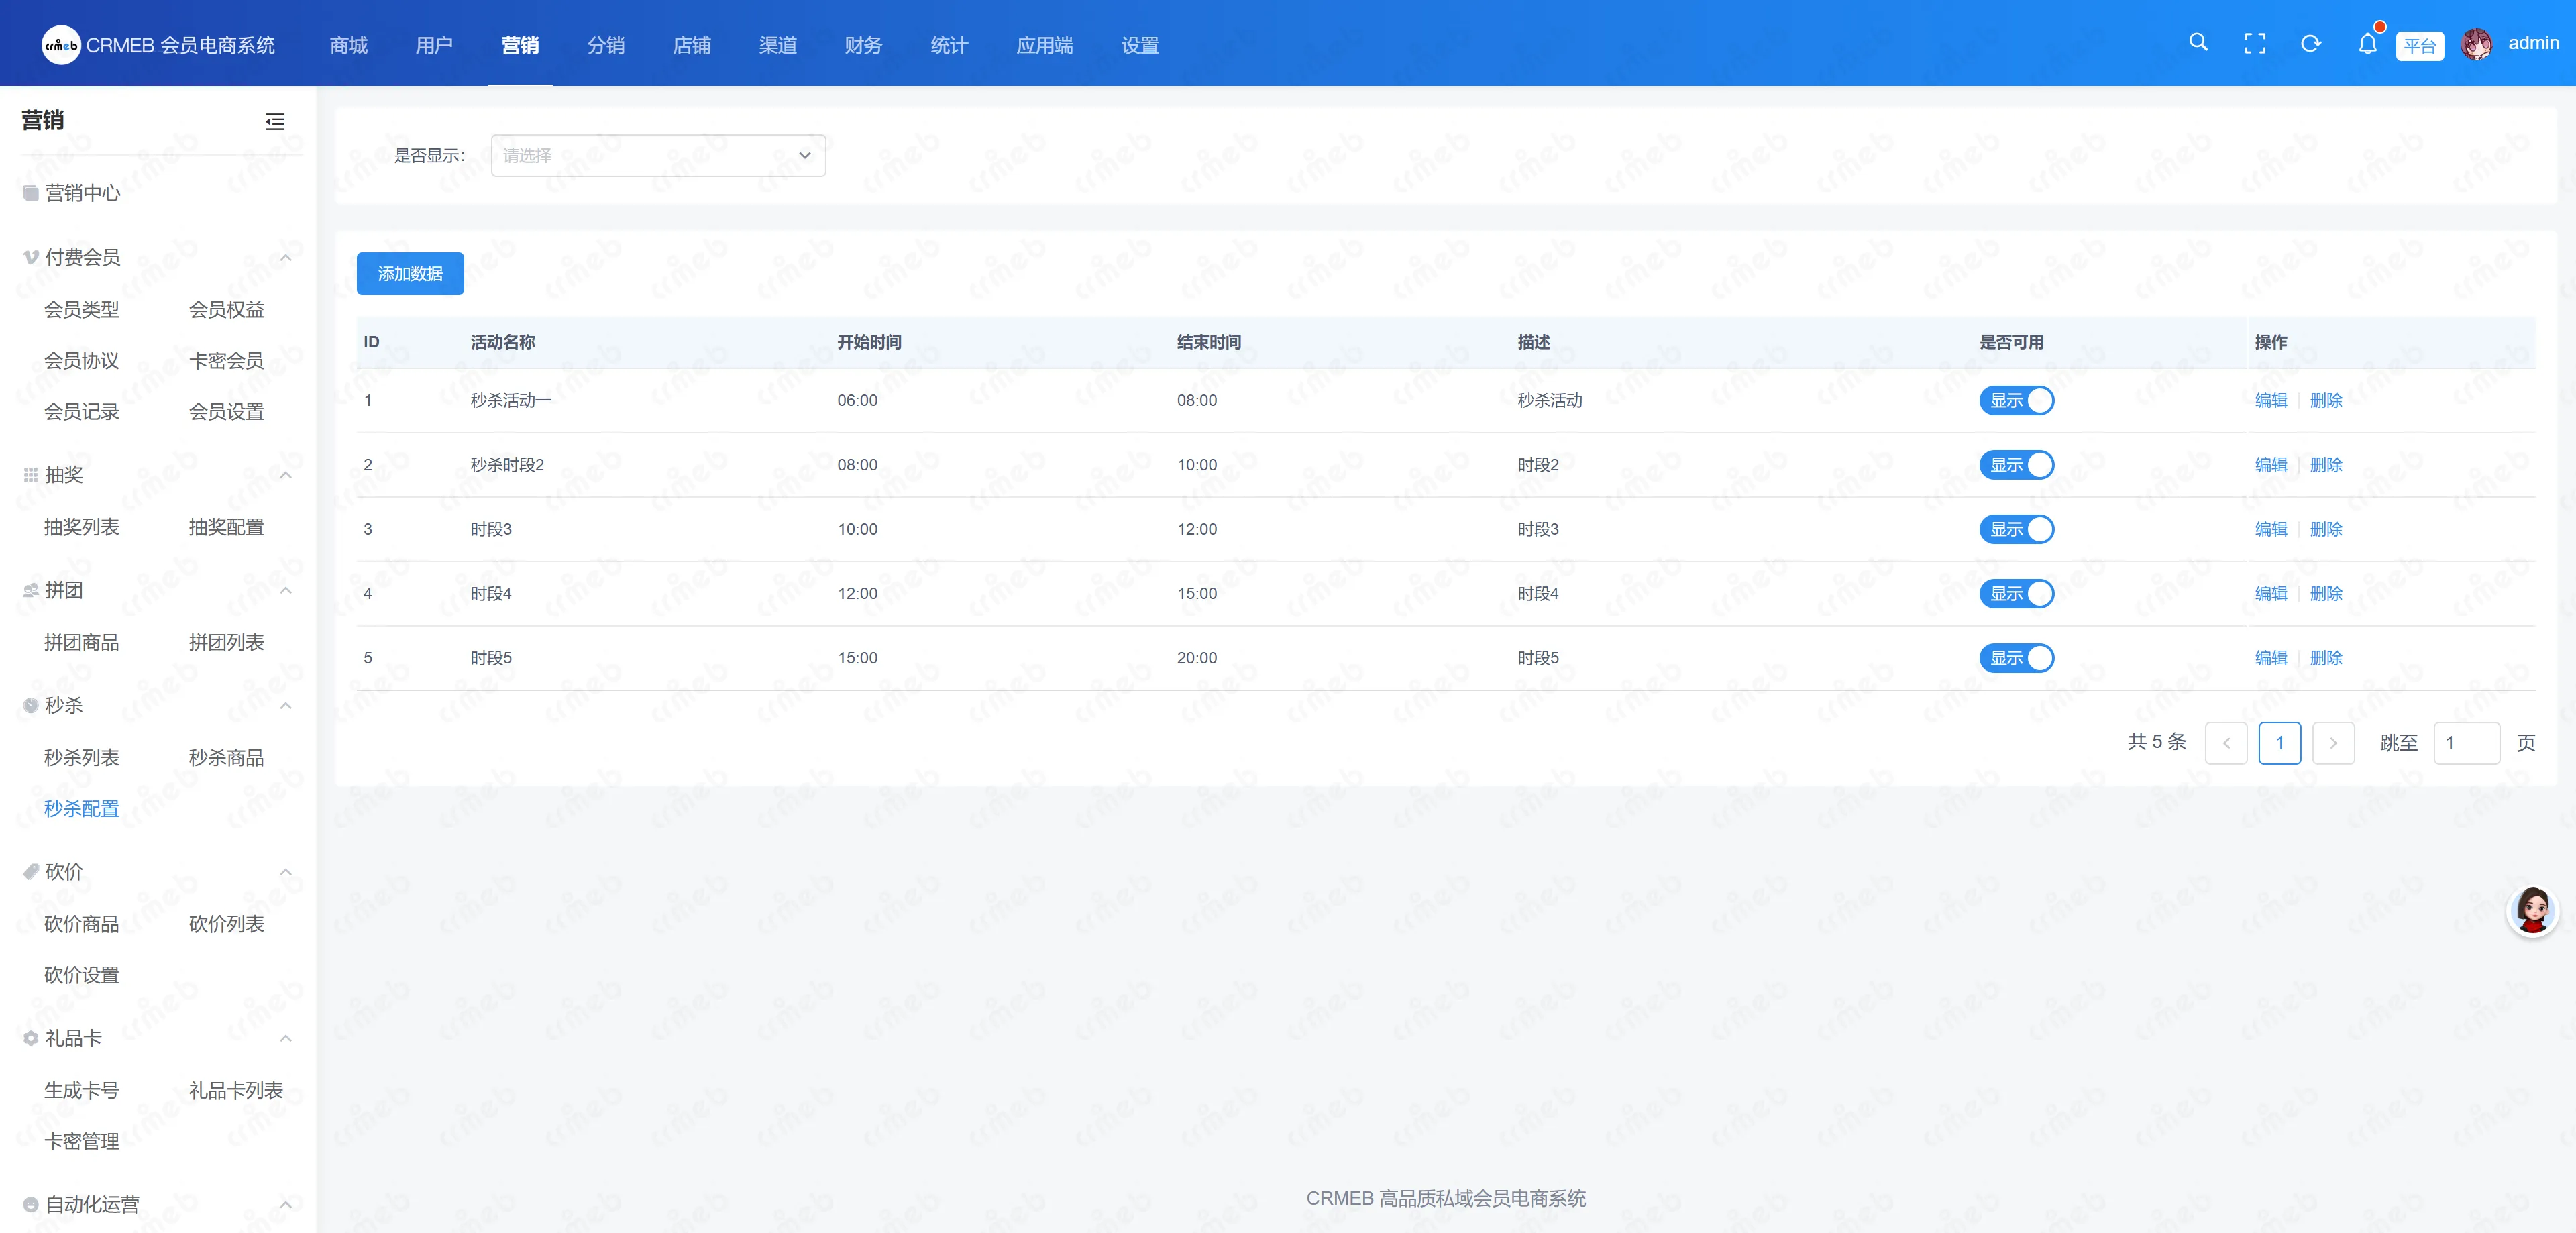The width and height of the screenshot is (2576, 1233).
Task: Toggle 显示 switch for 秒杀活动一
Action: point(2016,400)
